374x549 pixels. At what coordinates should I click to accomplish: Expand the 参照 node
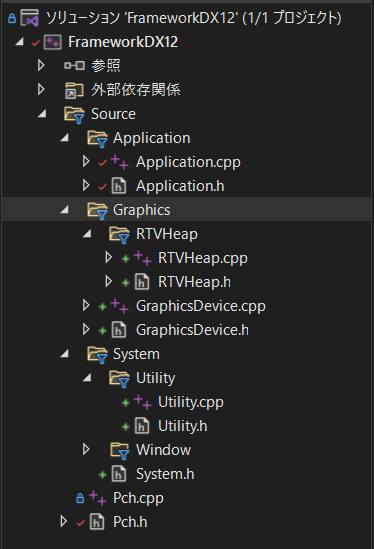pyautogui.click(x=41, y=65)
